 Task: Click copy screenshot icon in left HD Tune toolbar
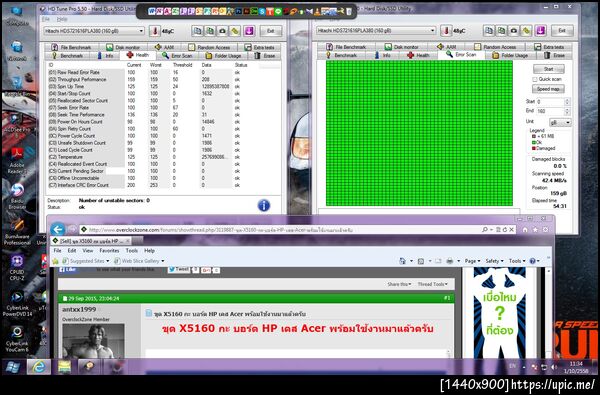coord(210,31)
